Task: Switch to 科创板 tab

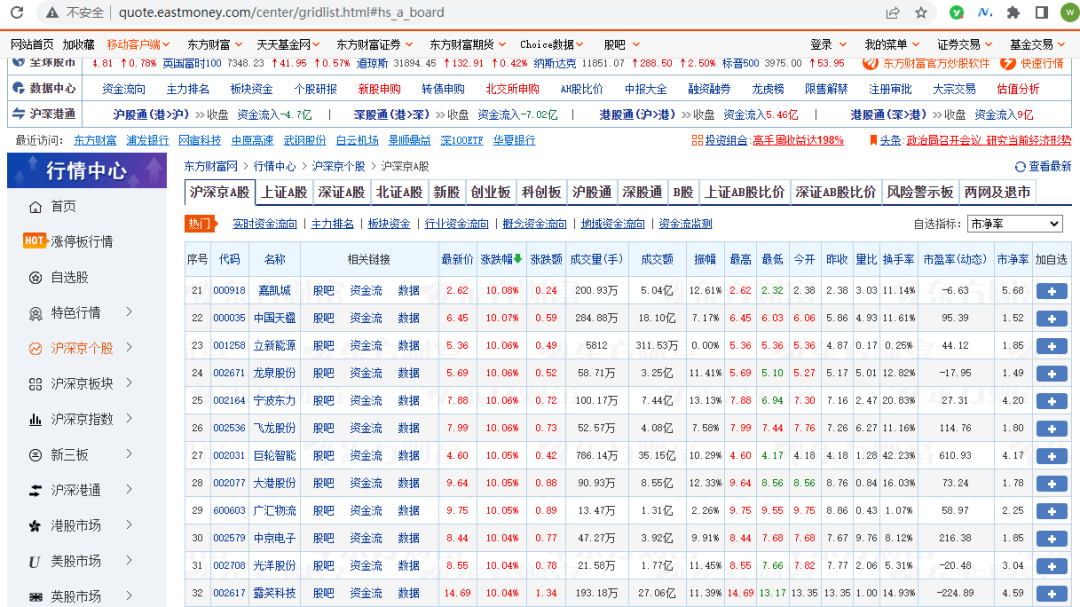Action: point(541,192)
